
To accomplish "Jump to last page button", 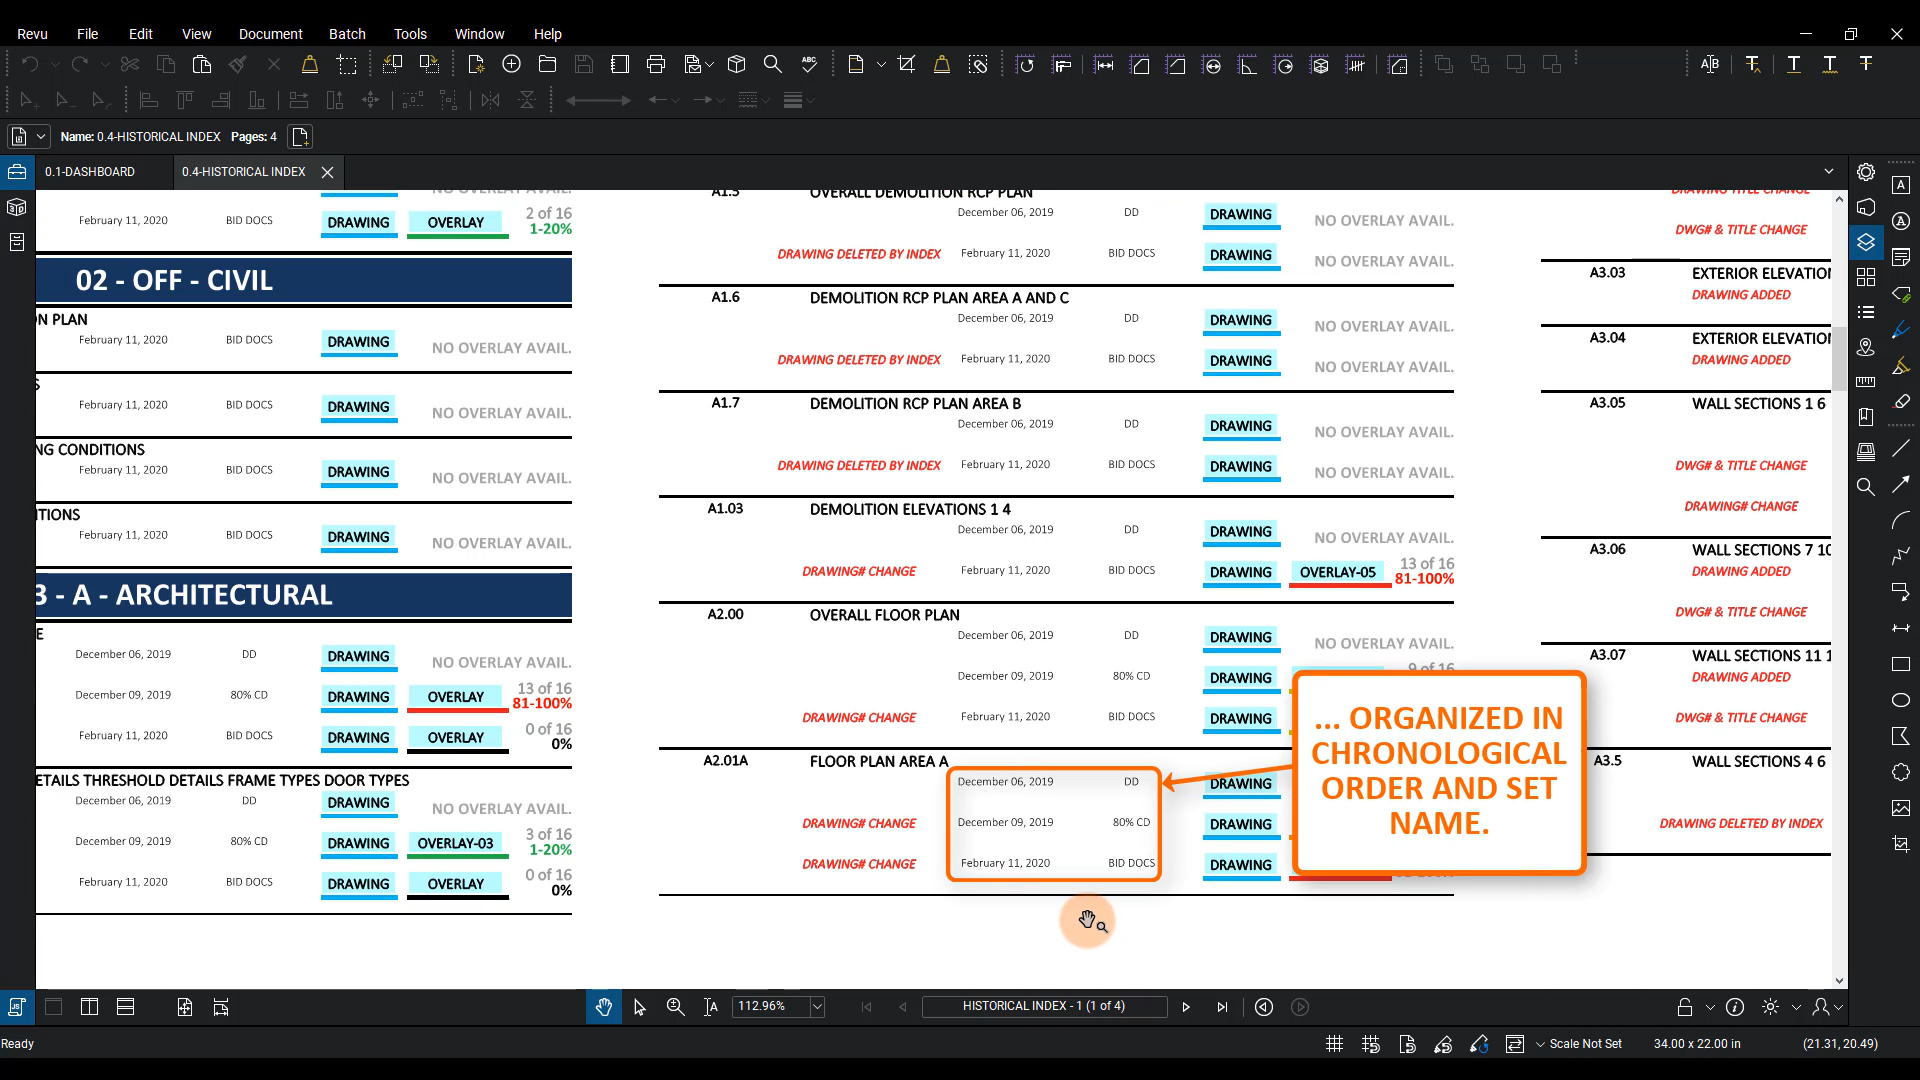I will tap(1222, 1007).
